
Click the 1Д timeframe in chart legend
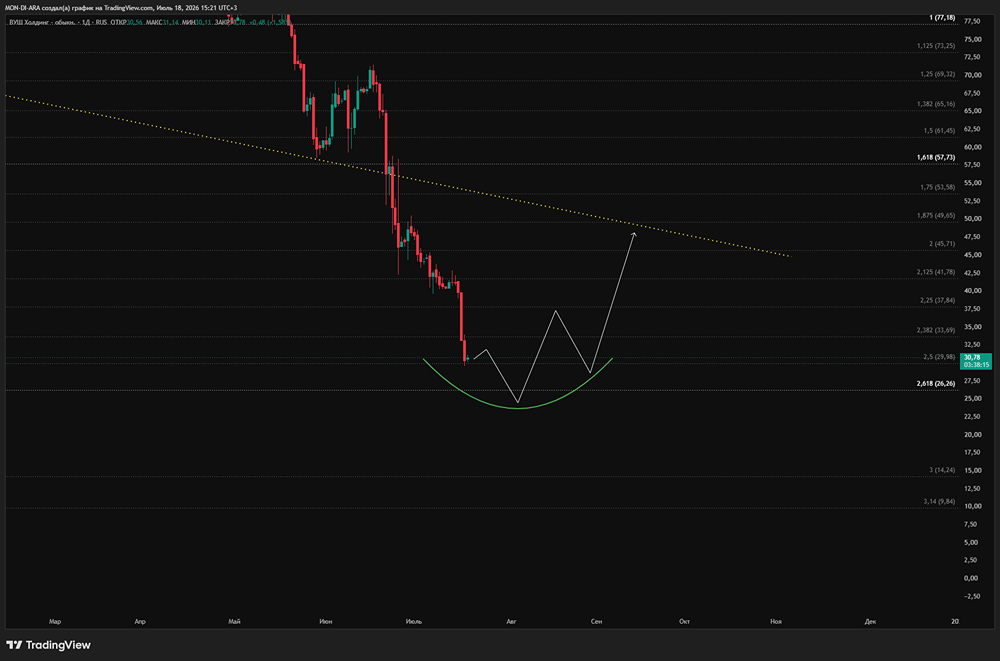pos(86,22)
